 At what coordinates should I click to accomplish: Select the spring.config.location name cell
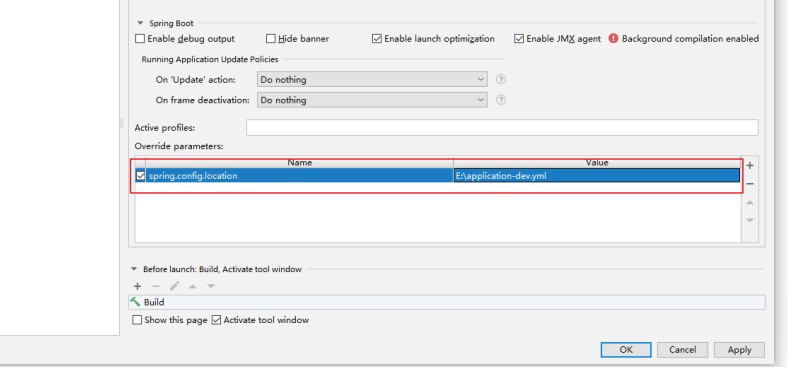coord(300,176)
